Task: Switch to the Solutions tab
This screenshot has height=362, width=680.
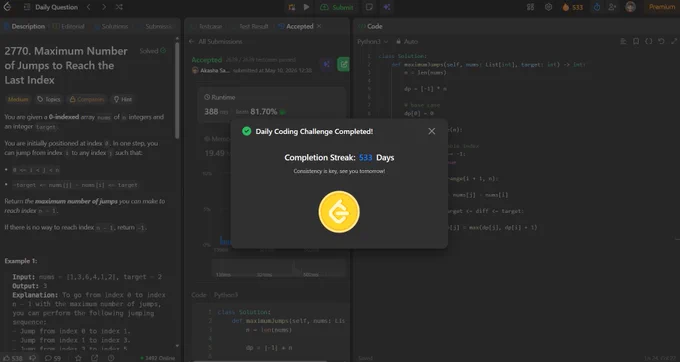Action: pos(111,26)
